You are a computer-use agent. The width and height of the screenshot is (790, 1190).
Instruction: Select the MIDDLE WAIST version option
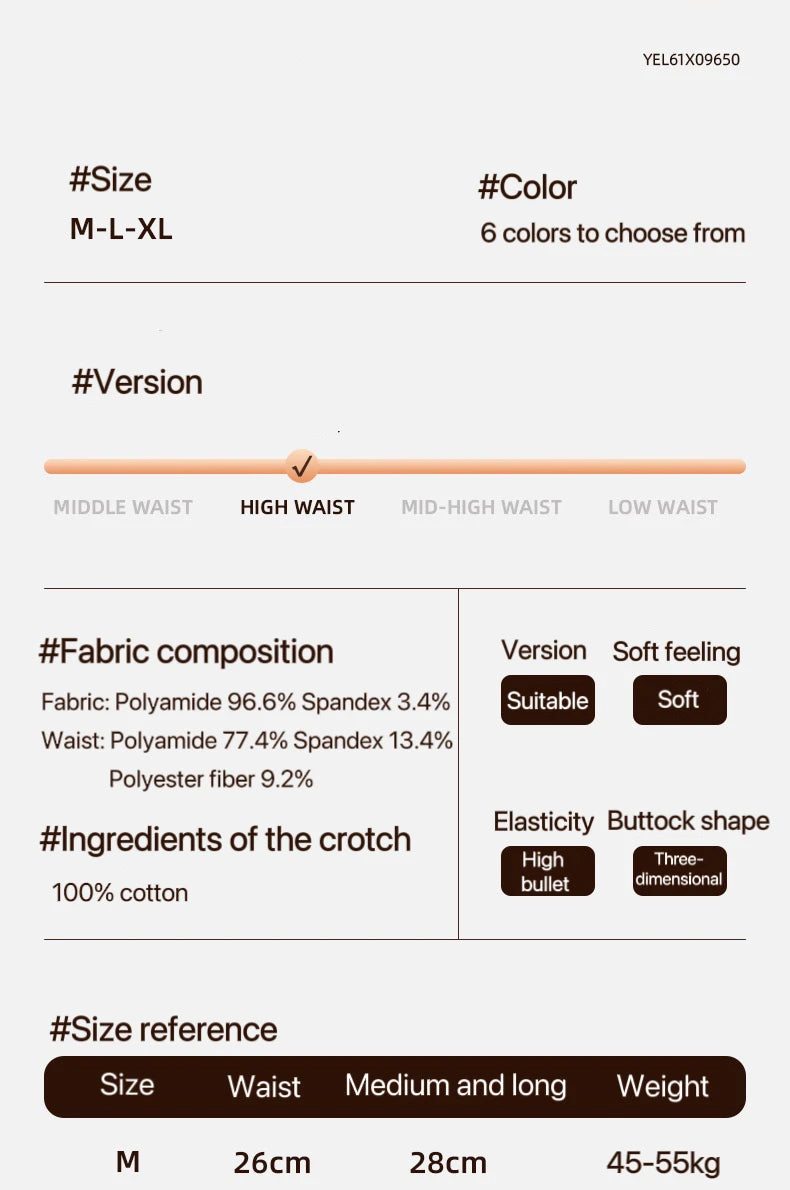coord(123,507)
